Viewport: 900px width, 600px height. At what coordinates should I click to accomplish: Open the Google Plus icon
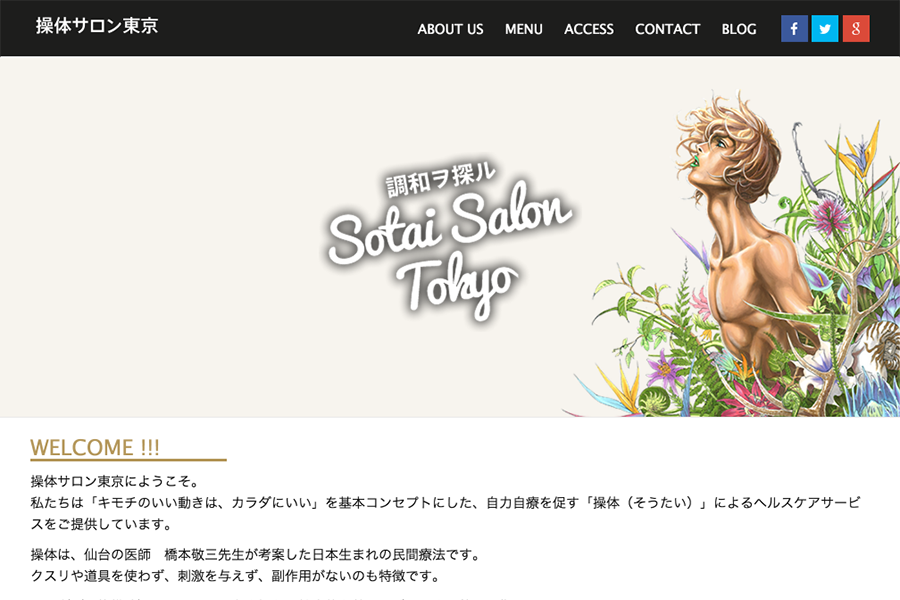pos(856,29)
